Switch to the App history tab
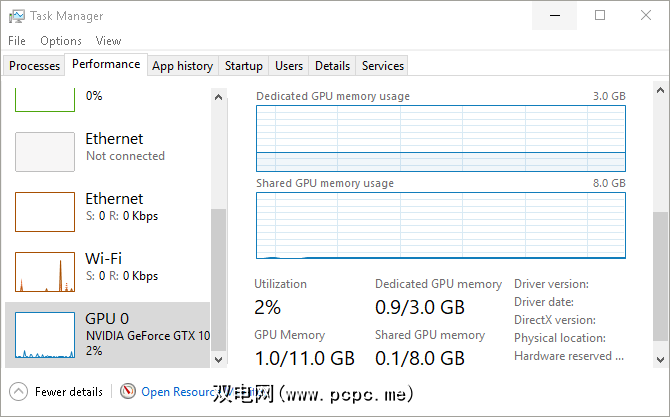The height and width of the screenshot is (417, 670). click(182, 66)
